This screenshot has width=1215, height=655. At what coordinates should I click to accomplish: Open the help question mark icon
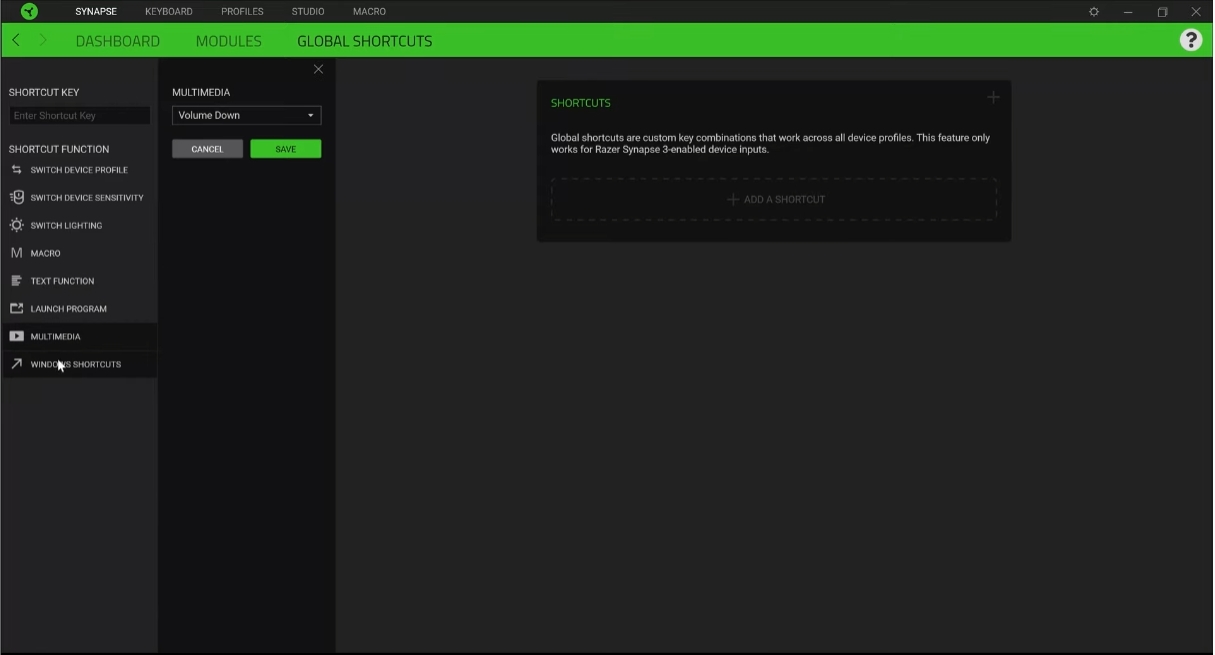(1190, 40)
